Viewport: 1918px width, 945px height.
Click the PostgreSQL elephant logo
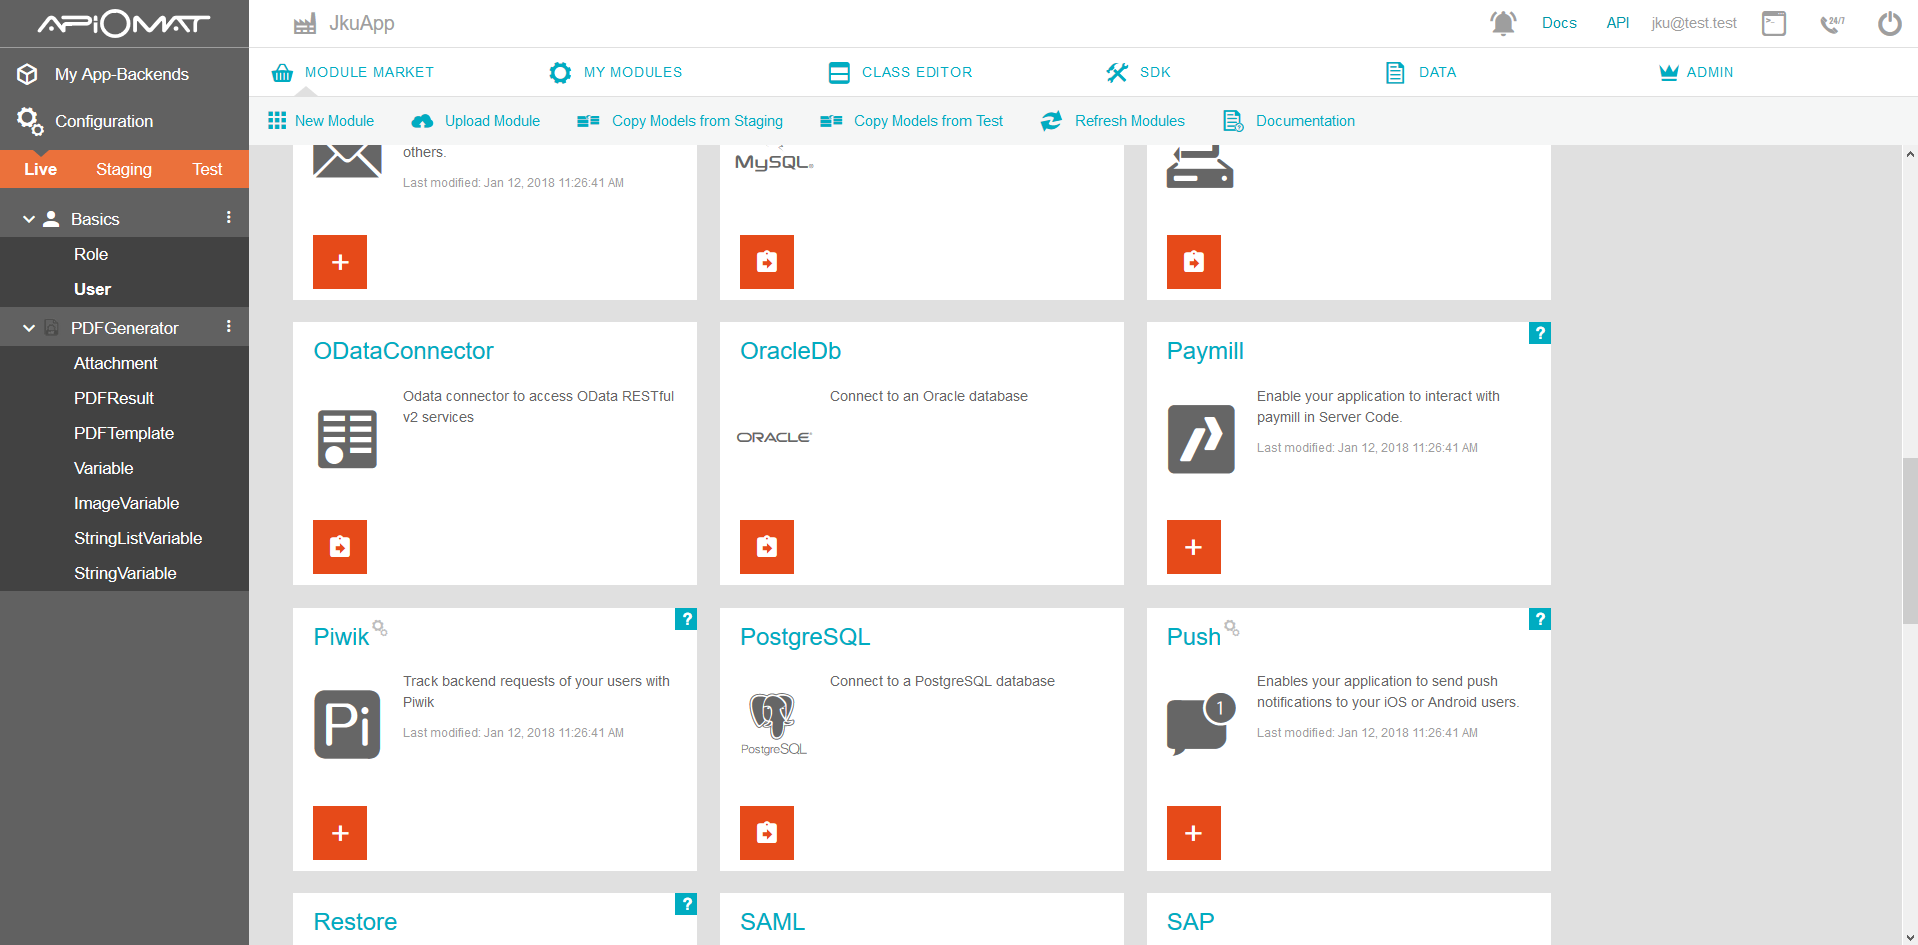774,724
